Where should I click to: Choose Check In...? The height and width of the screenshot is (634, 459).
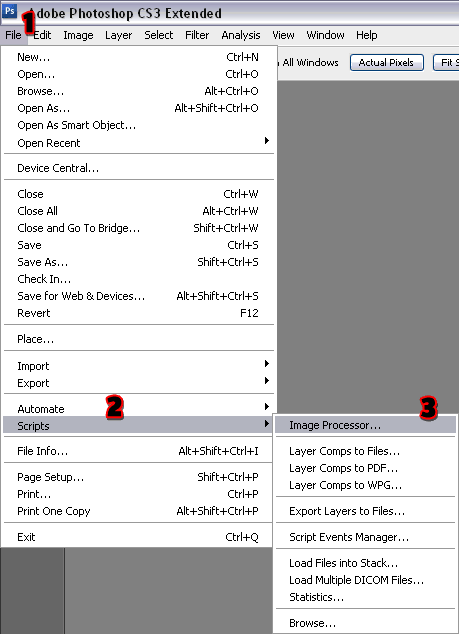pos(138,279)
